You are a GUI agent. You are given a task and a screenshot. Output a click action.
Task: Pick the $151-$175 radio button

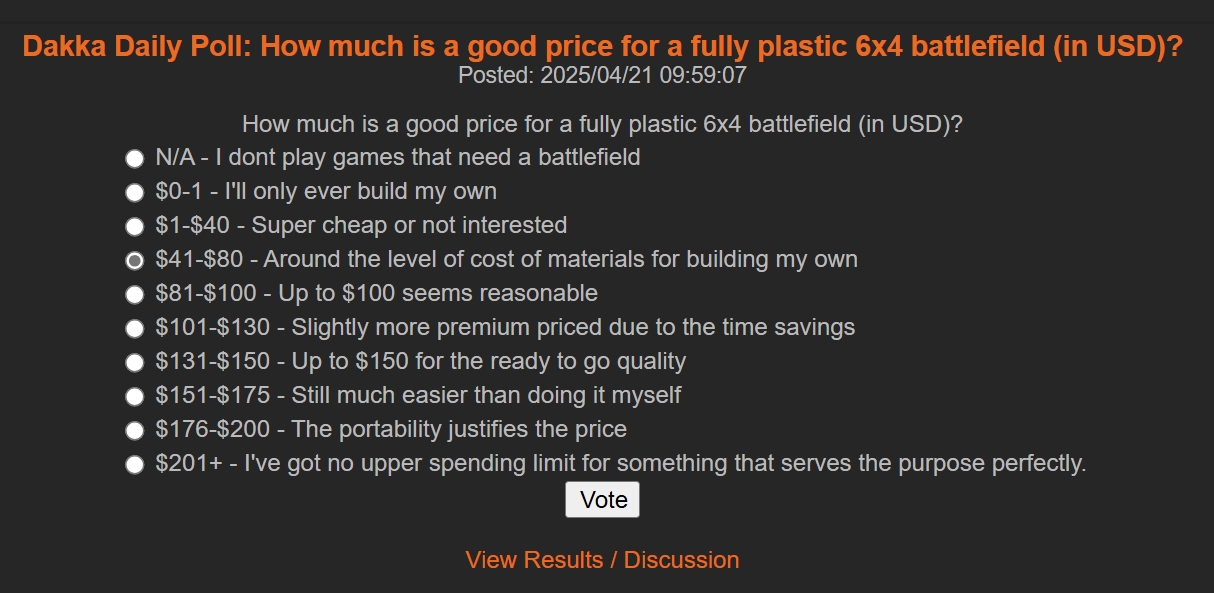(134, 396)
